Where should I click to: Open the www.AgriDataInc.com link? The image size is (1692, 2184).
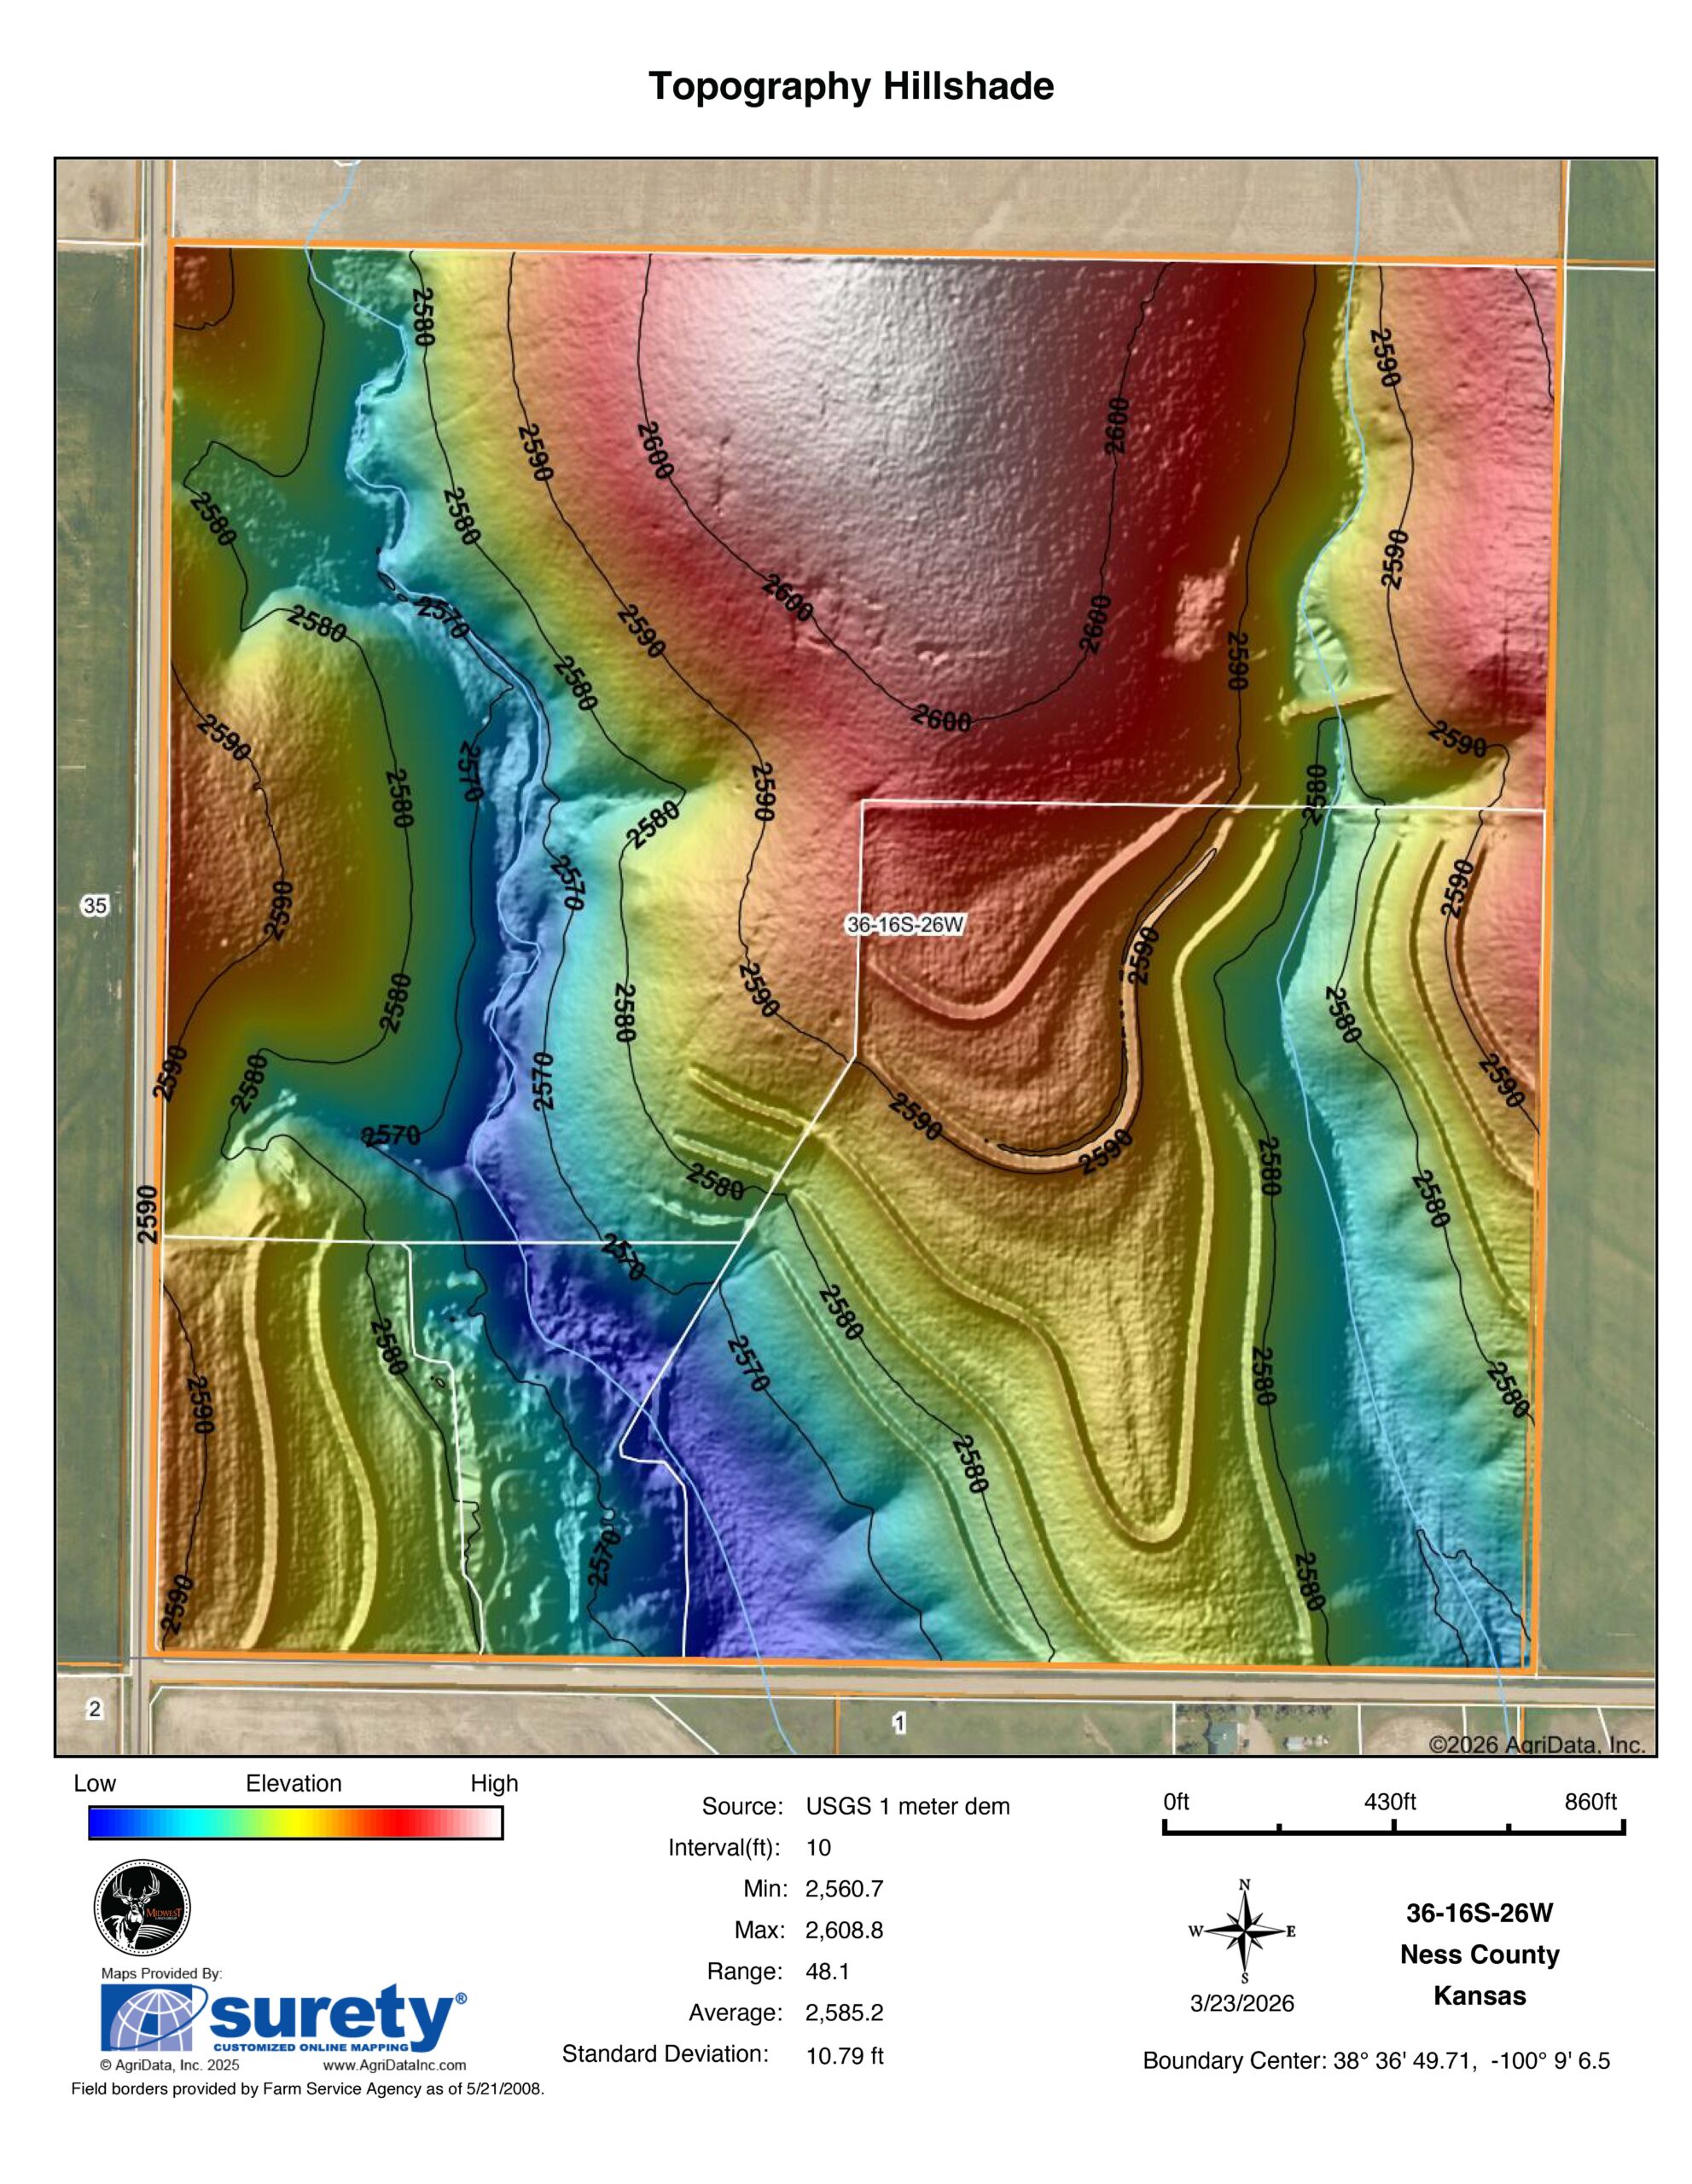pos(395,2064)
